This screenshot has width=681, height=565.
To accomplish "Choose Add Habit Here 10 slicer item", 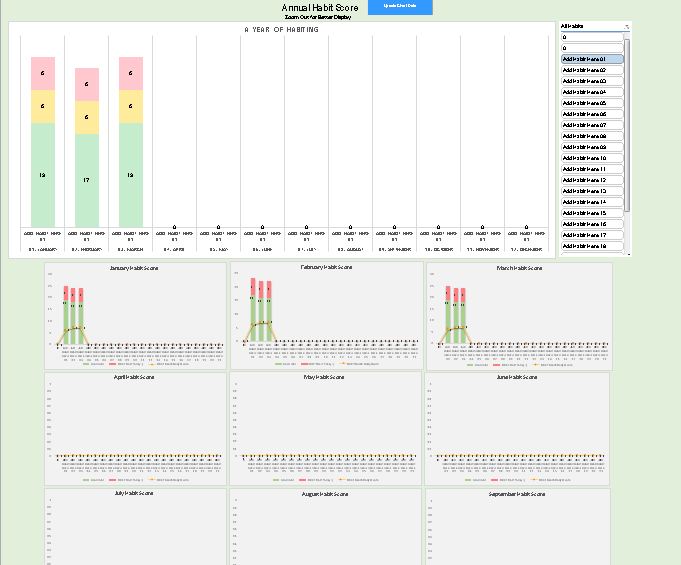I will 592,158.
